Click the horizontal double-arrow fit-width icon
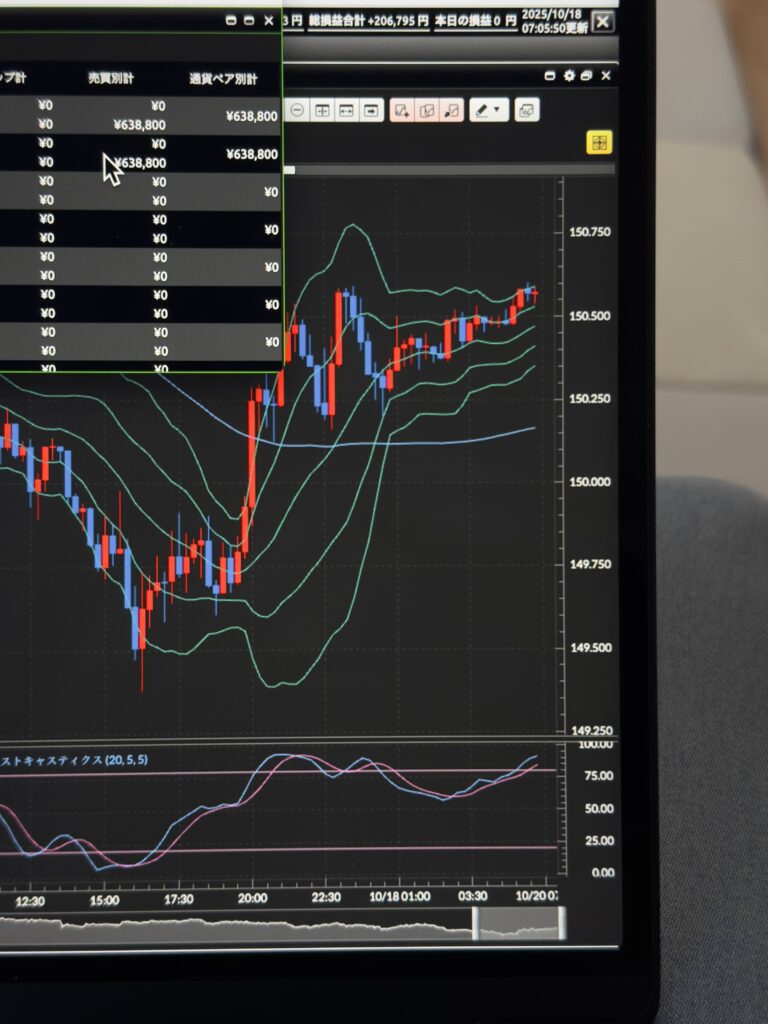 coord(346,110)
